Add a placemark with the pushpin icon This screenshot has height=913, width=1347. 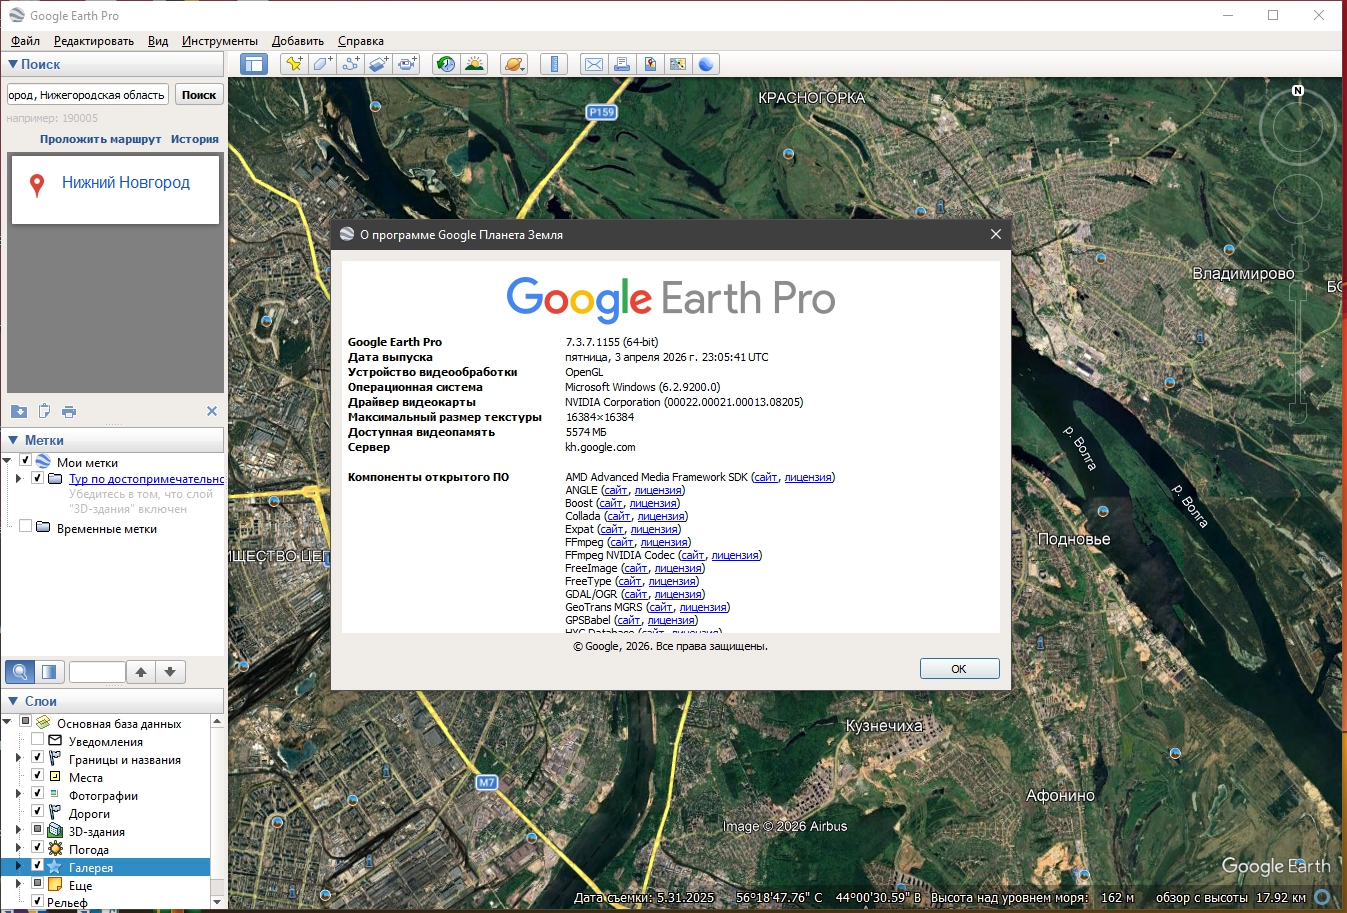coord(294,64)
